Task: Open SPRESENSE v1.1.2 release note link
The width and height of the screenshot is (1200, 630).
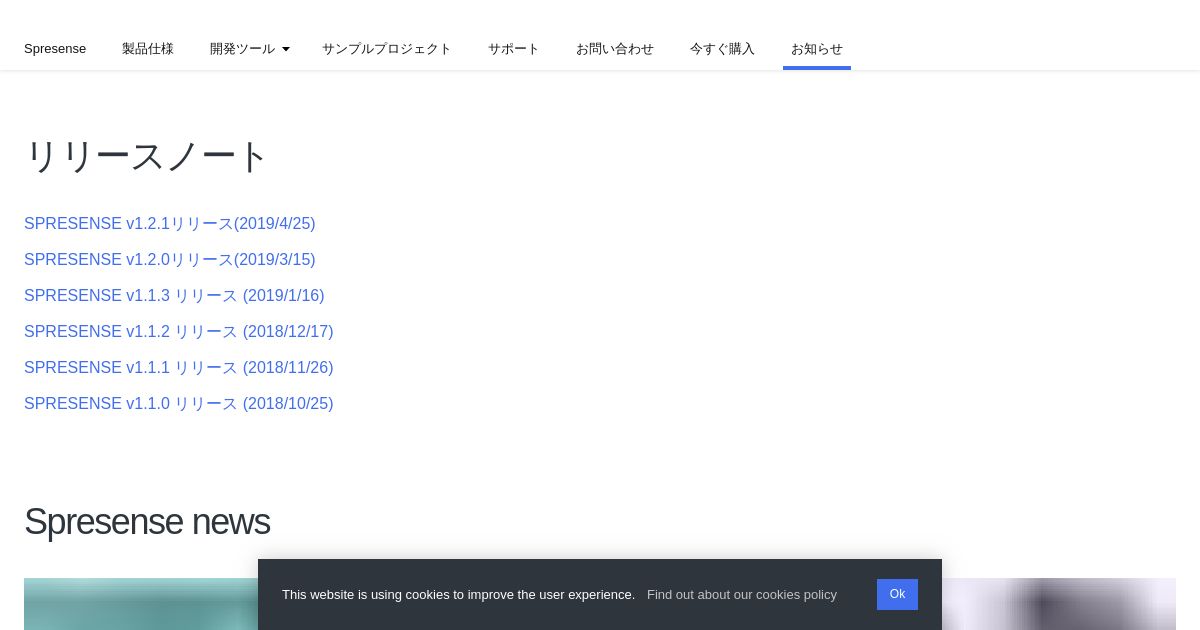Action: 179,332
